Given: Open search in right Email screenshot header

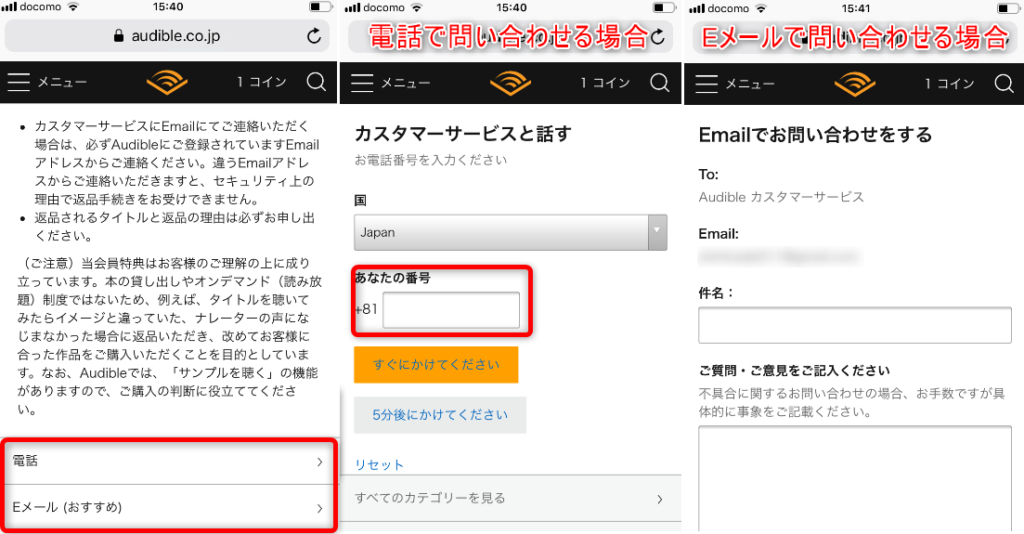Looking at the screenshot, I should 1004,83.
